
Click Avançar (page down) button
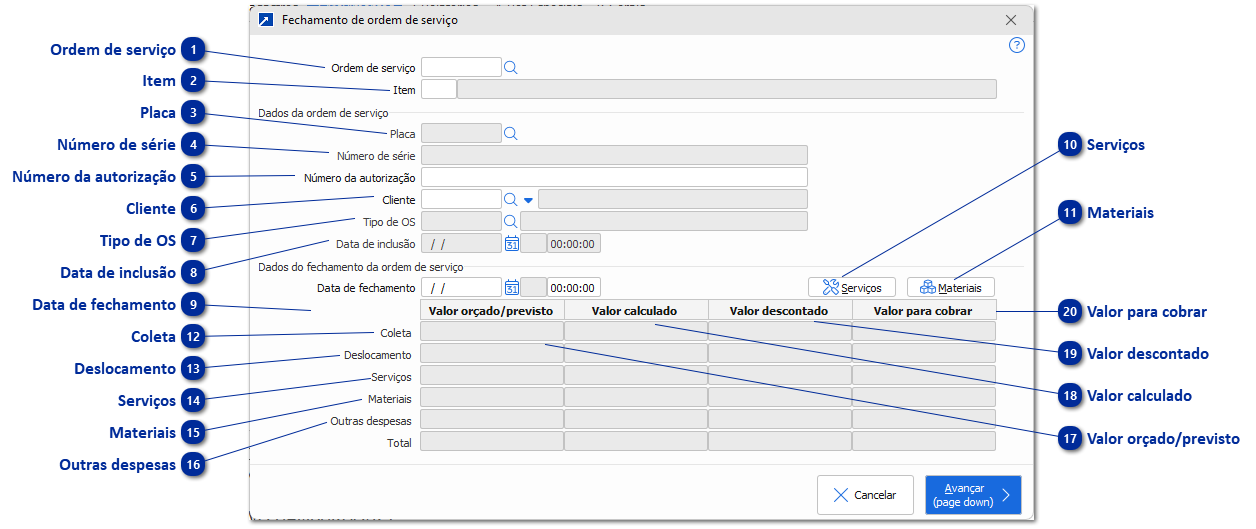coord(972,495)
